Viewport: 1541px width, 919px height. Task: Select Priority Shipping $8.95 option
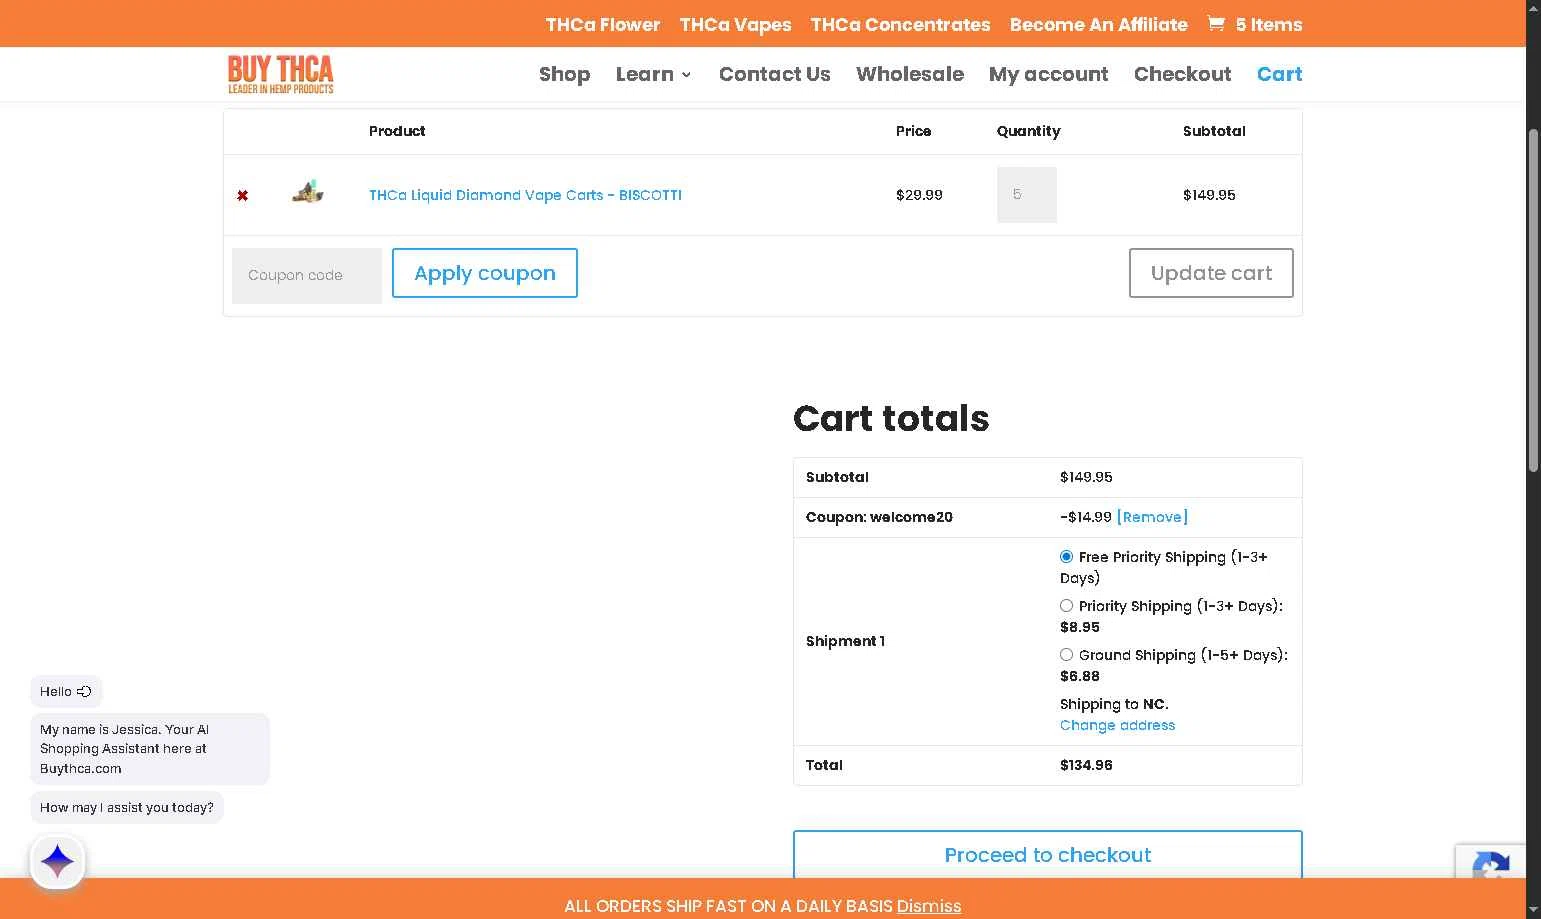[x=1066, y=606]
